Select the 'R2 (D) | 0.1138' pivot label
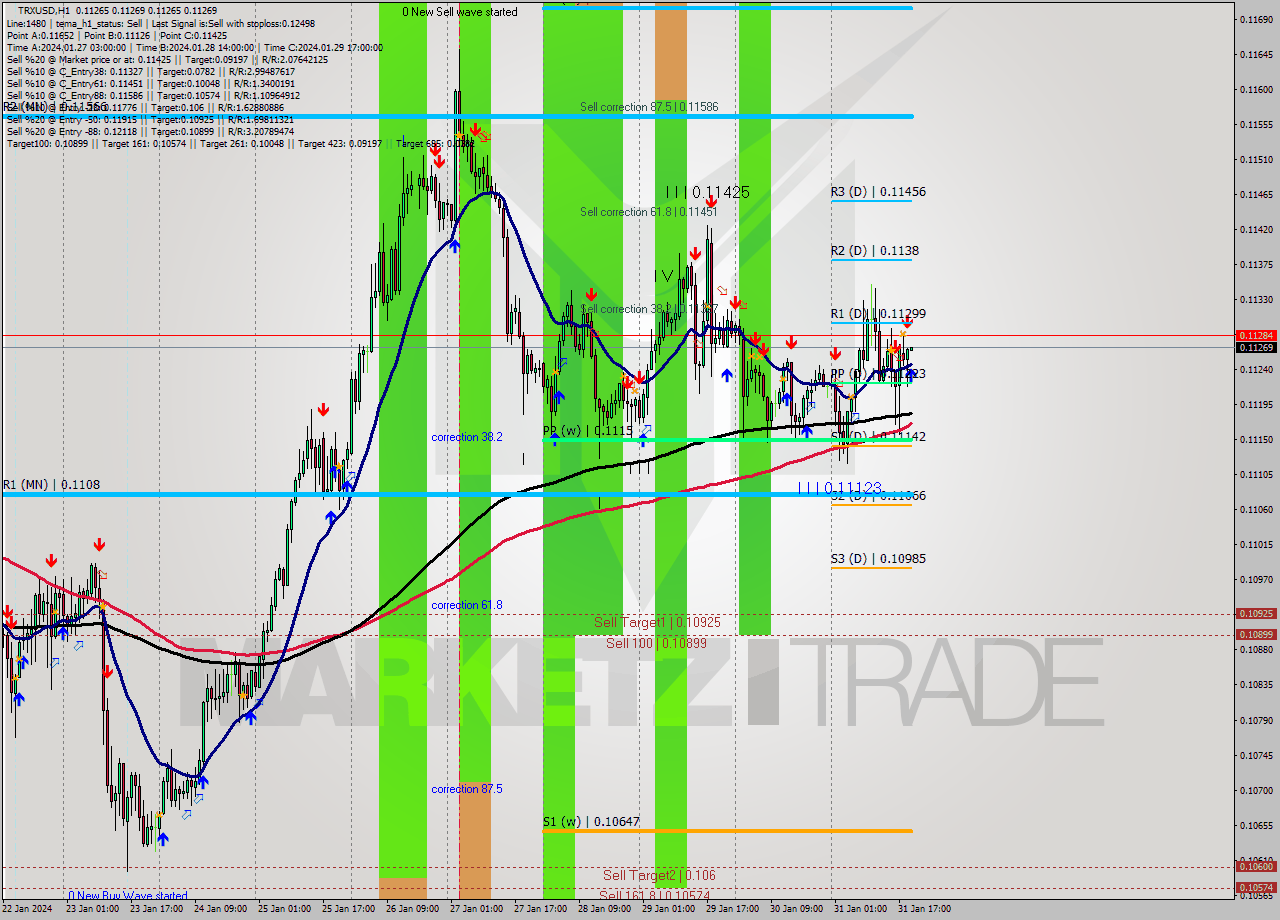 point(875,250)
